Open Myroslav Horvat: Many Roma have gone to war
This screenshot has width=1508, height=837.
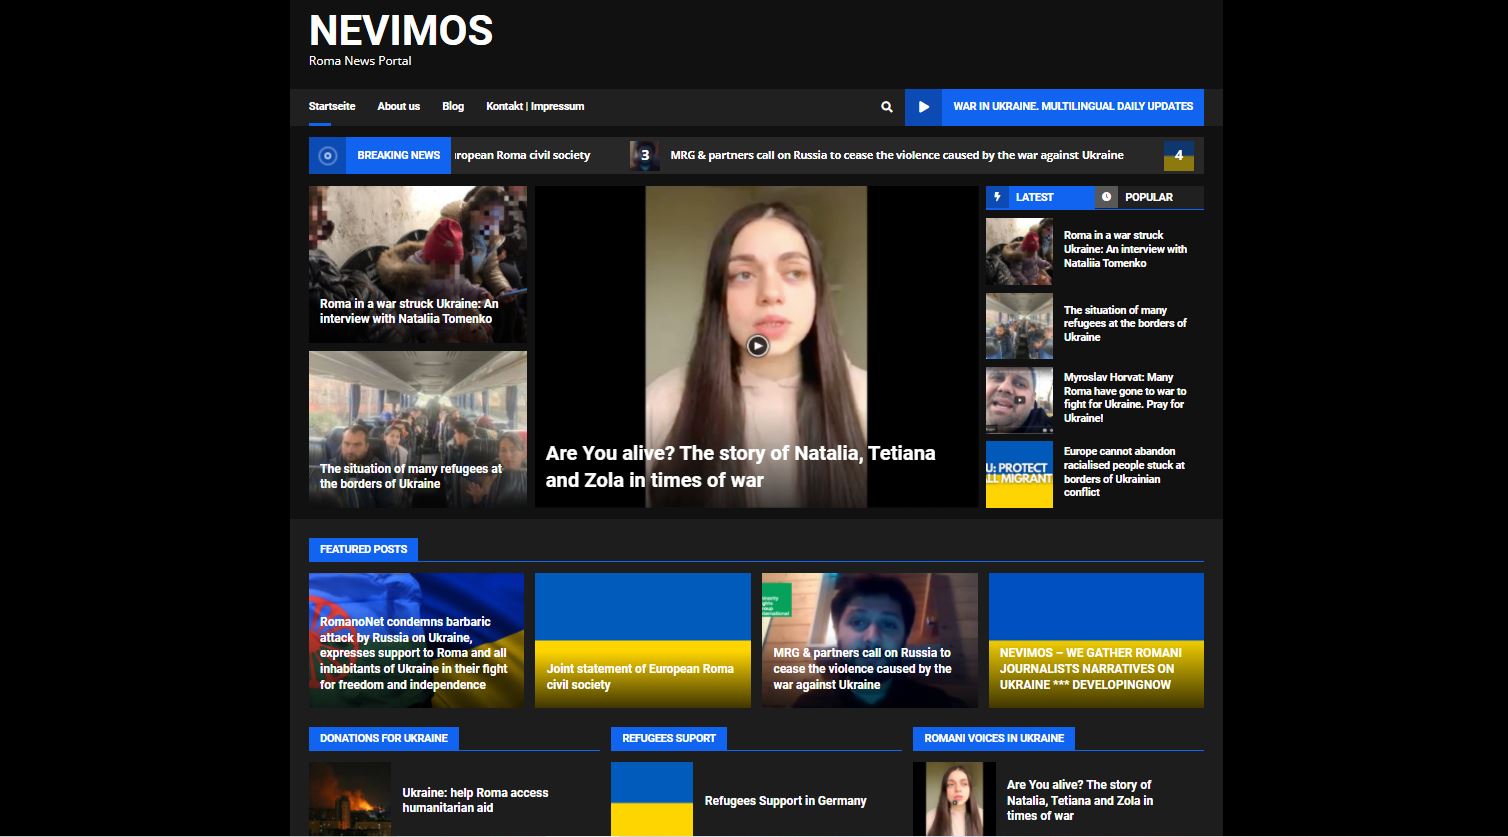[x=1125, y=398]
